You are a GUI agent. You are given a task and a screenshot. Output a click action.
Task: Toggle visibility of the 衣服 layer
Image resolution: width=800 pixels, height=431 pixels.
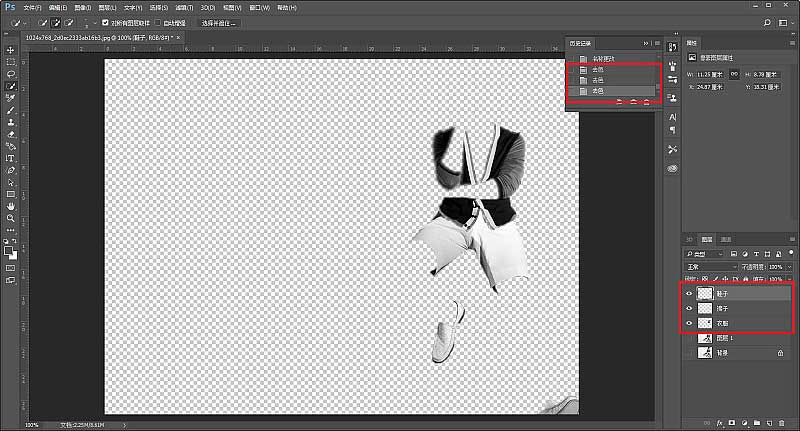688,323
